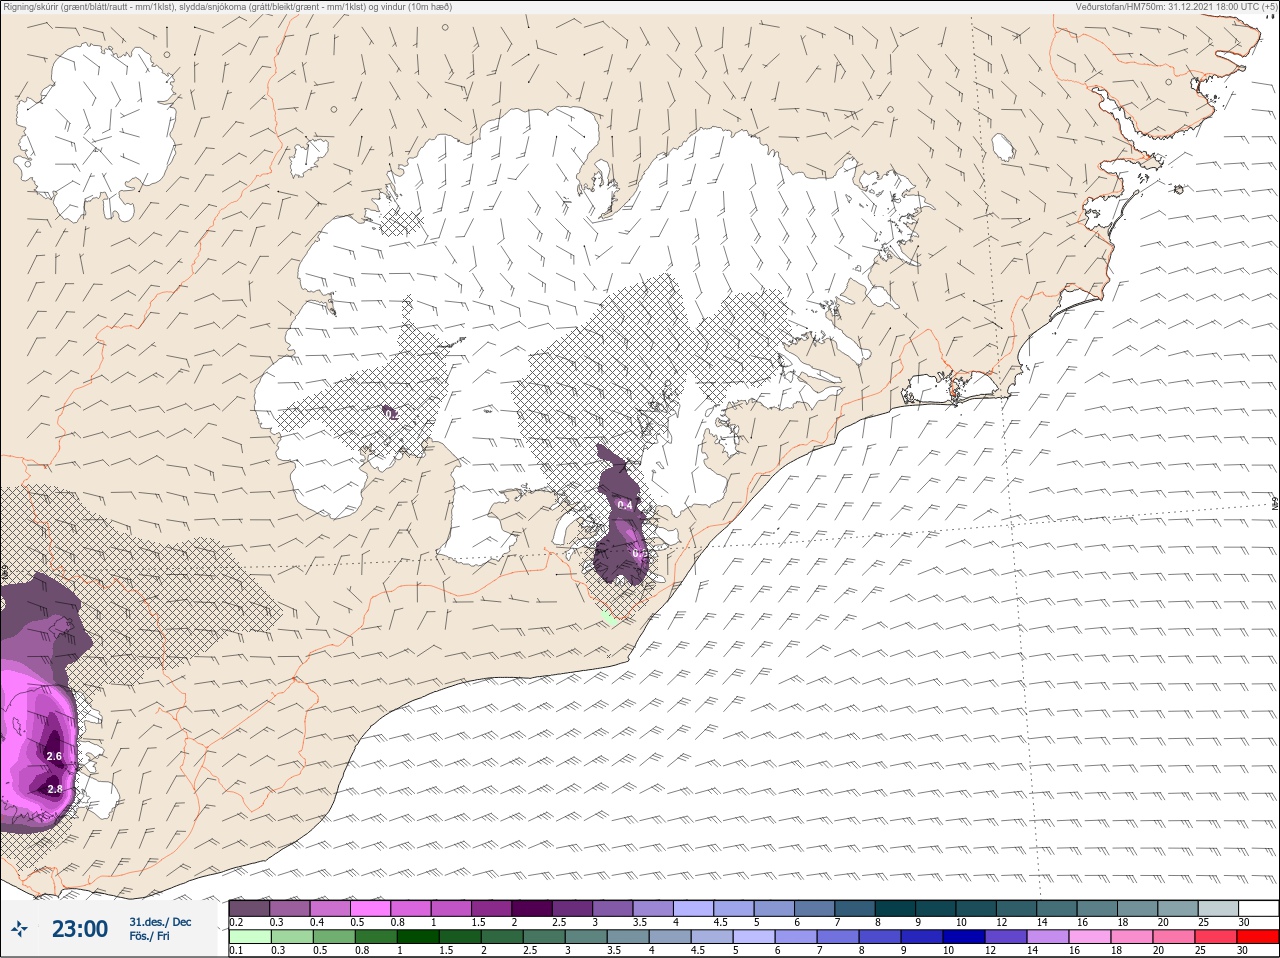1280x958 pixels.
Task: Click the 2.8 precipitation value on the map
Action: click(55, 789)
